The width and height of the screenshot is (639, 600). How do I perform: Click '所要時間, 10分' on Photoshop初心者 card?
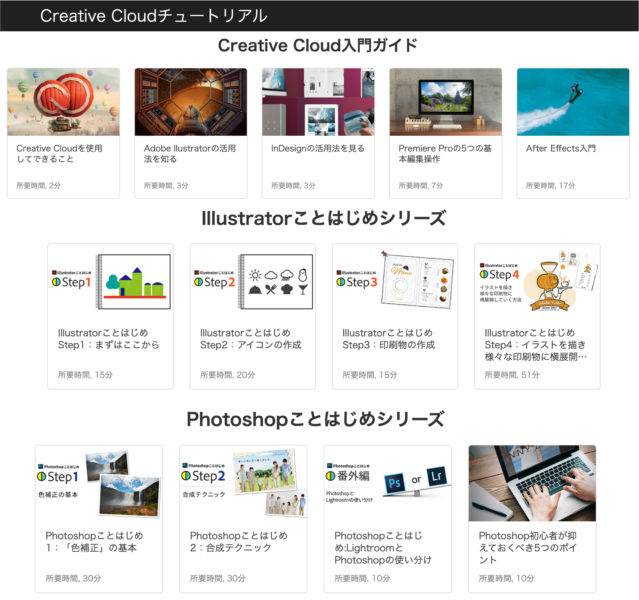tap(507, 578)
